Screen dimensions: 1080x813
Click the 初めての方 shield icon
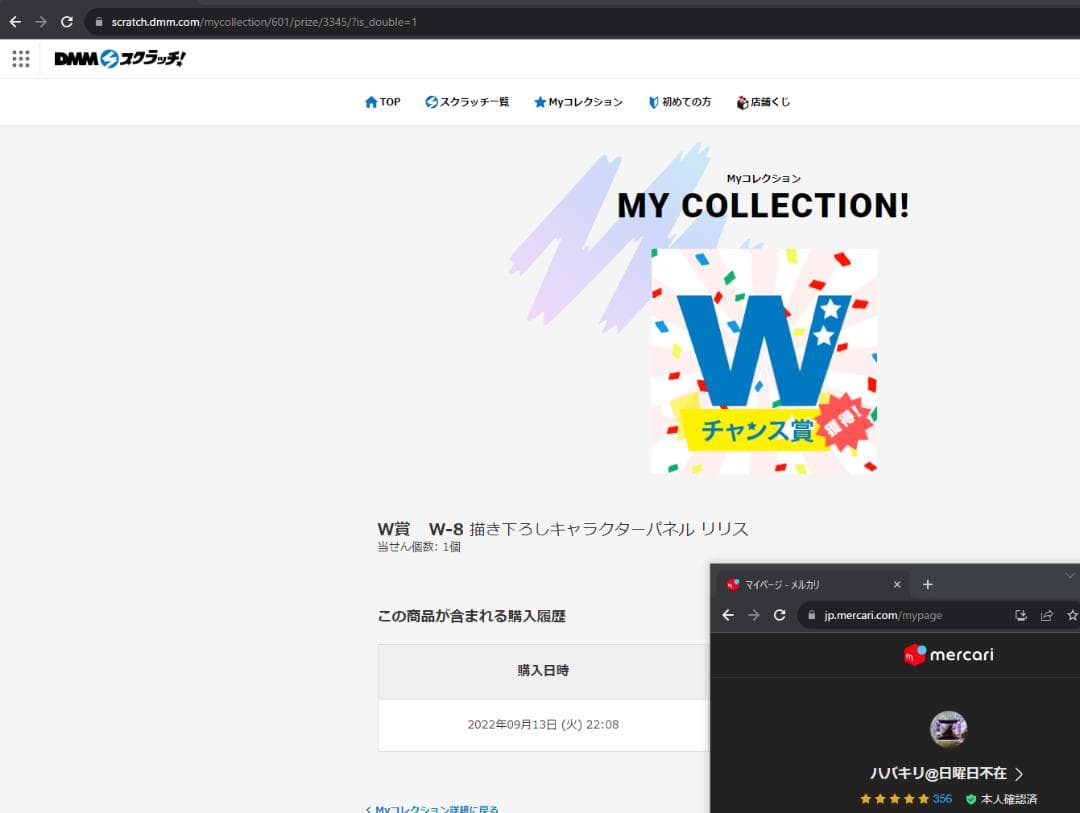coord(652,101)
